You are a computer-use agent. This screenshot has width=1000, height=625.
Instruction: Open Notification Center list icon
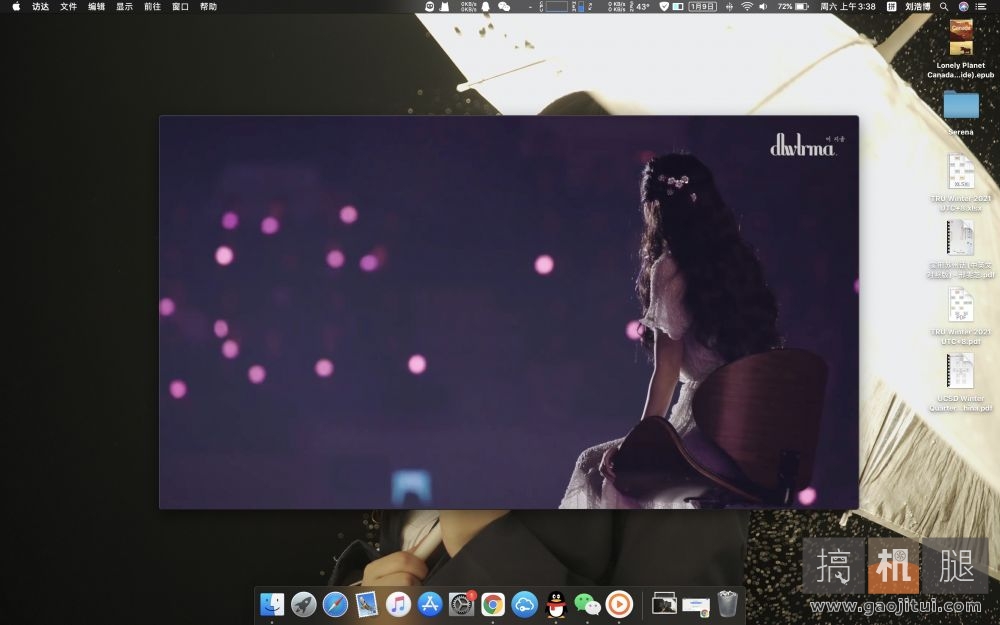click(982, 6)
